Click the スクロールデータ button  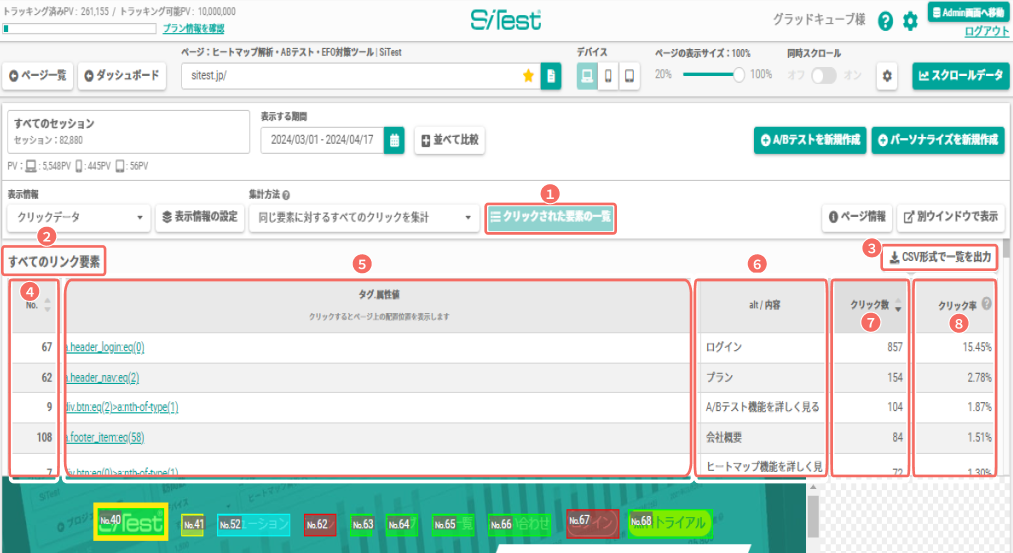point(961,76)
